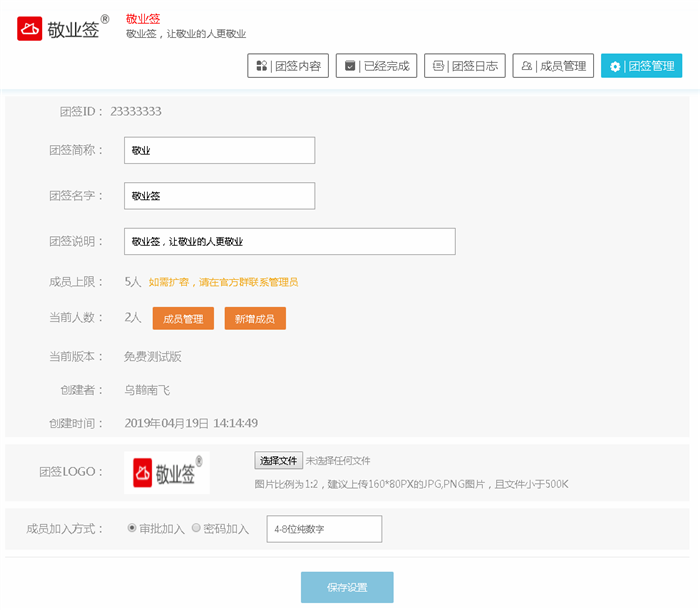Select the highlighted 团签管理 tab
700x610 pixels.
point(642,66)
